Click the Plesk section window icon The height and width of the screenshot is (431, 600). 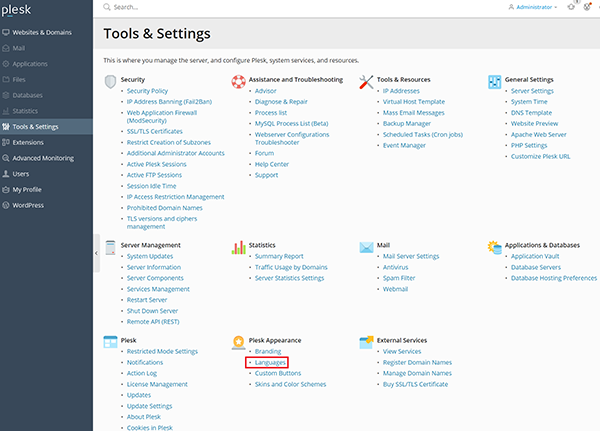point(110,342)
